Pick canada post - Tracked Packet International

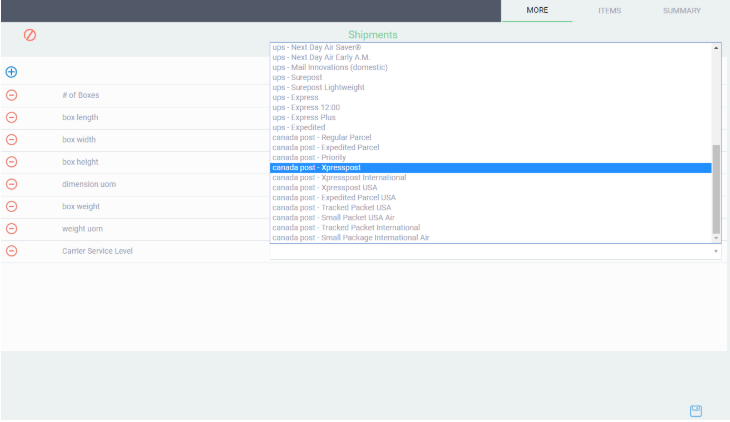(491, 228)
